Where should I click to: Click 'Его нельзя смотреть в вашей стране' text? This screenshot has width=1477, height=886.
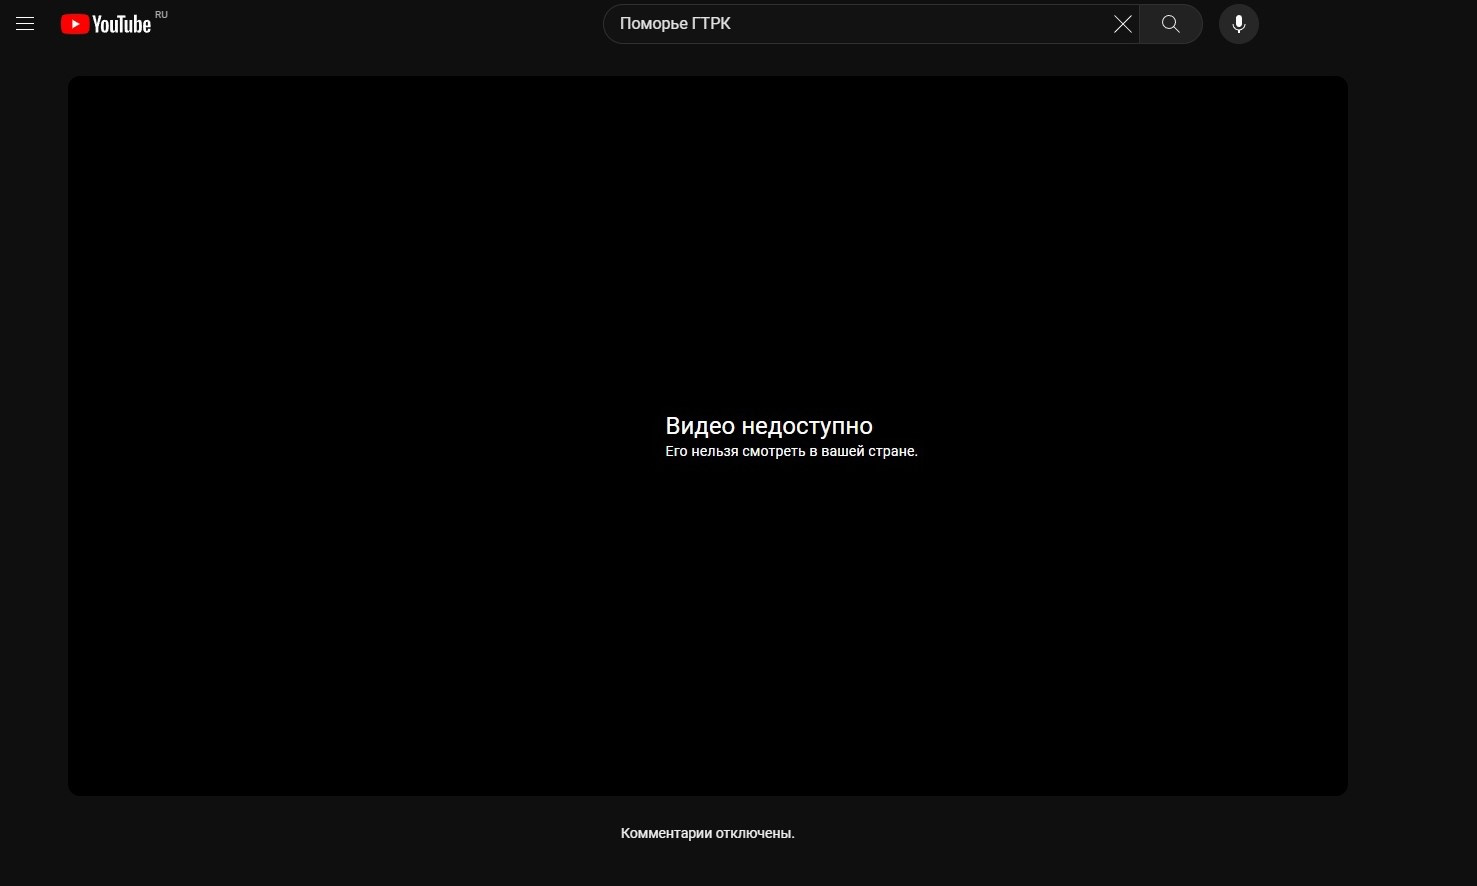coord(791,451)
